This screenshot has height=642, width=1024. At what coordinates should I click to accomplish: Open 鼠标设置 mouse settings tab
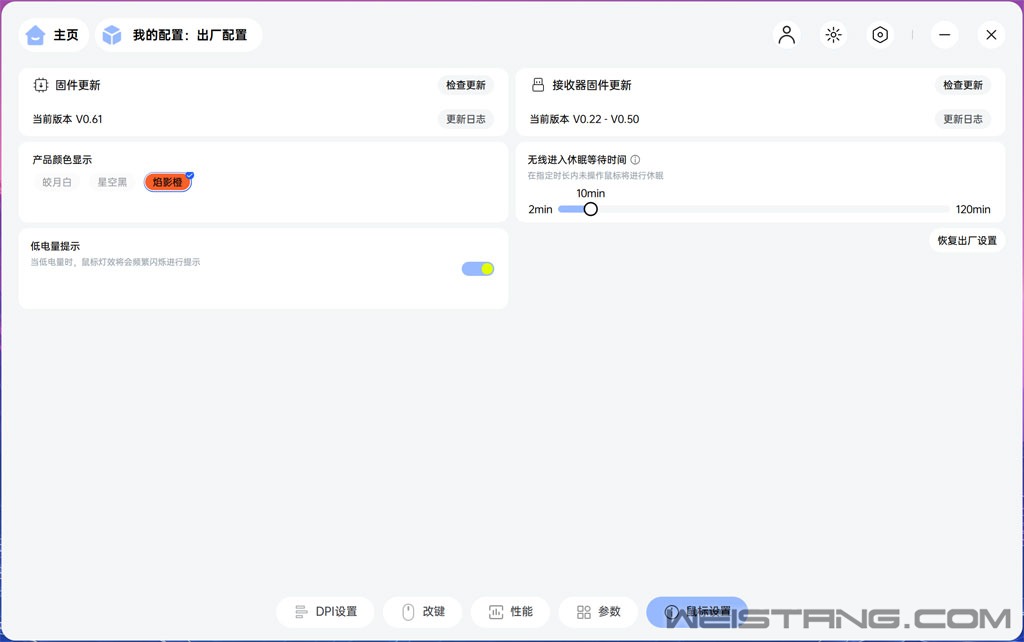pos(697,612)
